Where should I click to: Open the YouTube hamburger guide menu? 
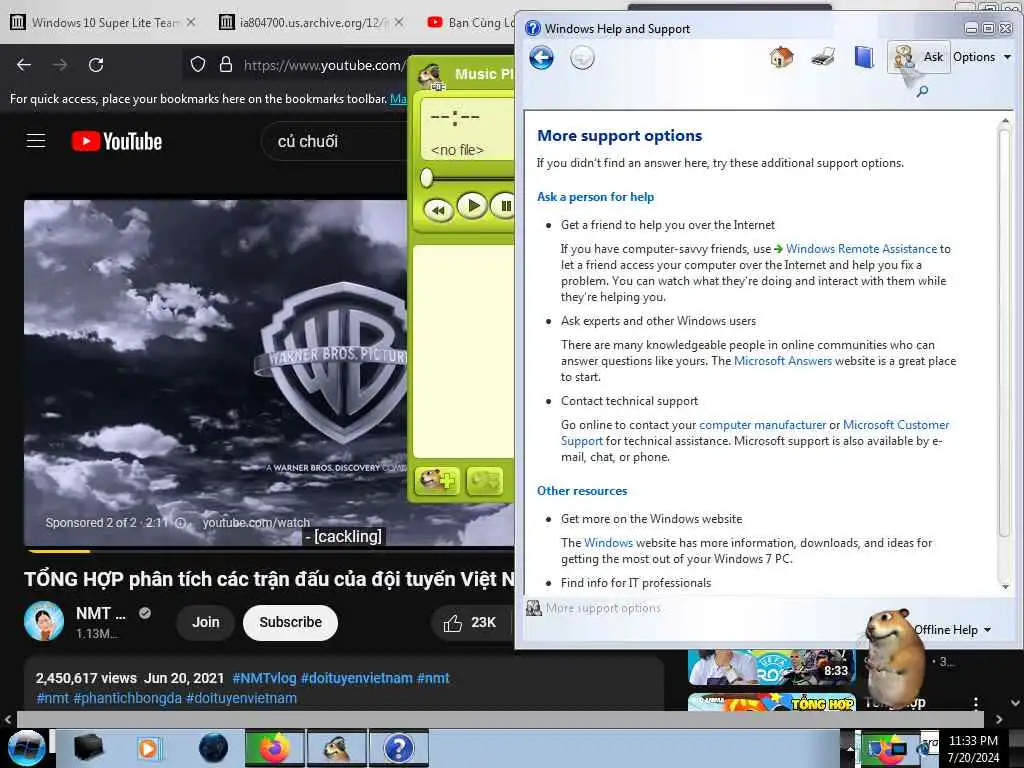tap(36, 141)
